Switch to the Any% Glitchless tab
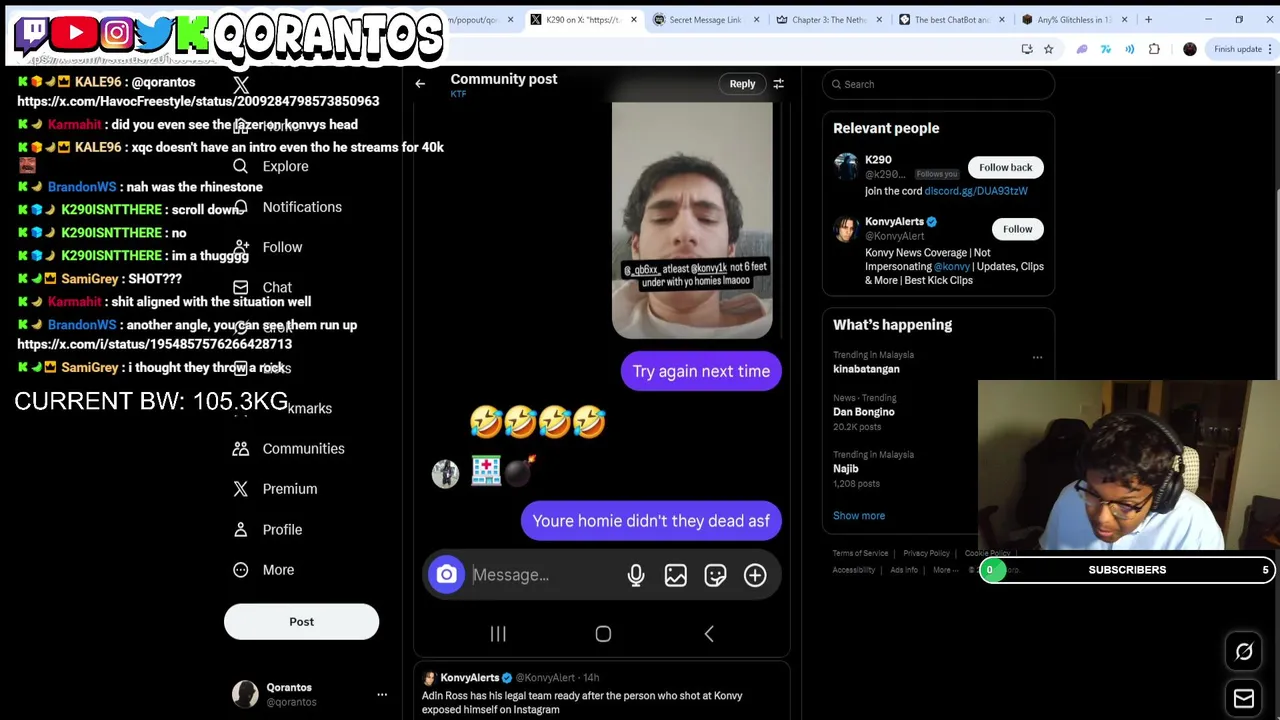This screenshot has width=1280, height=720. point(1072,19)
